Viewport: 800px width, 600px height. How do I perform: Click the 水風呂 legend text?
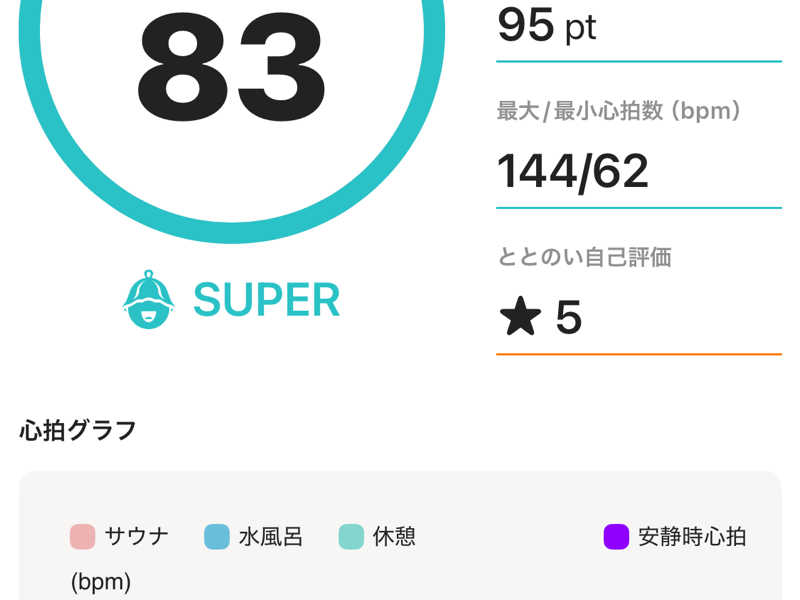271,537
